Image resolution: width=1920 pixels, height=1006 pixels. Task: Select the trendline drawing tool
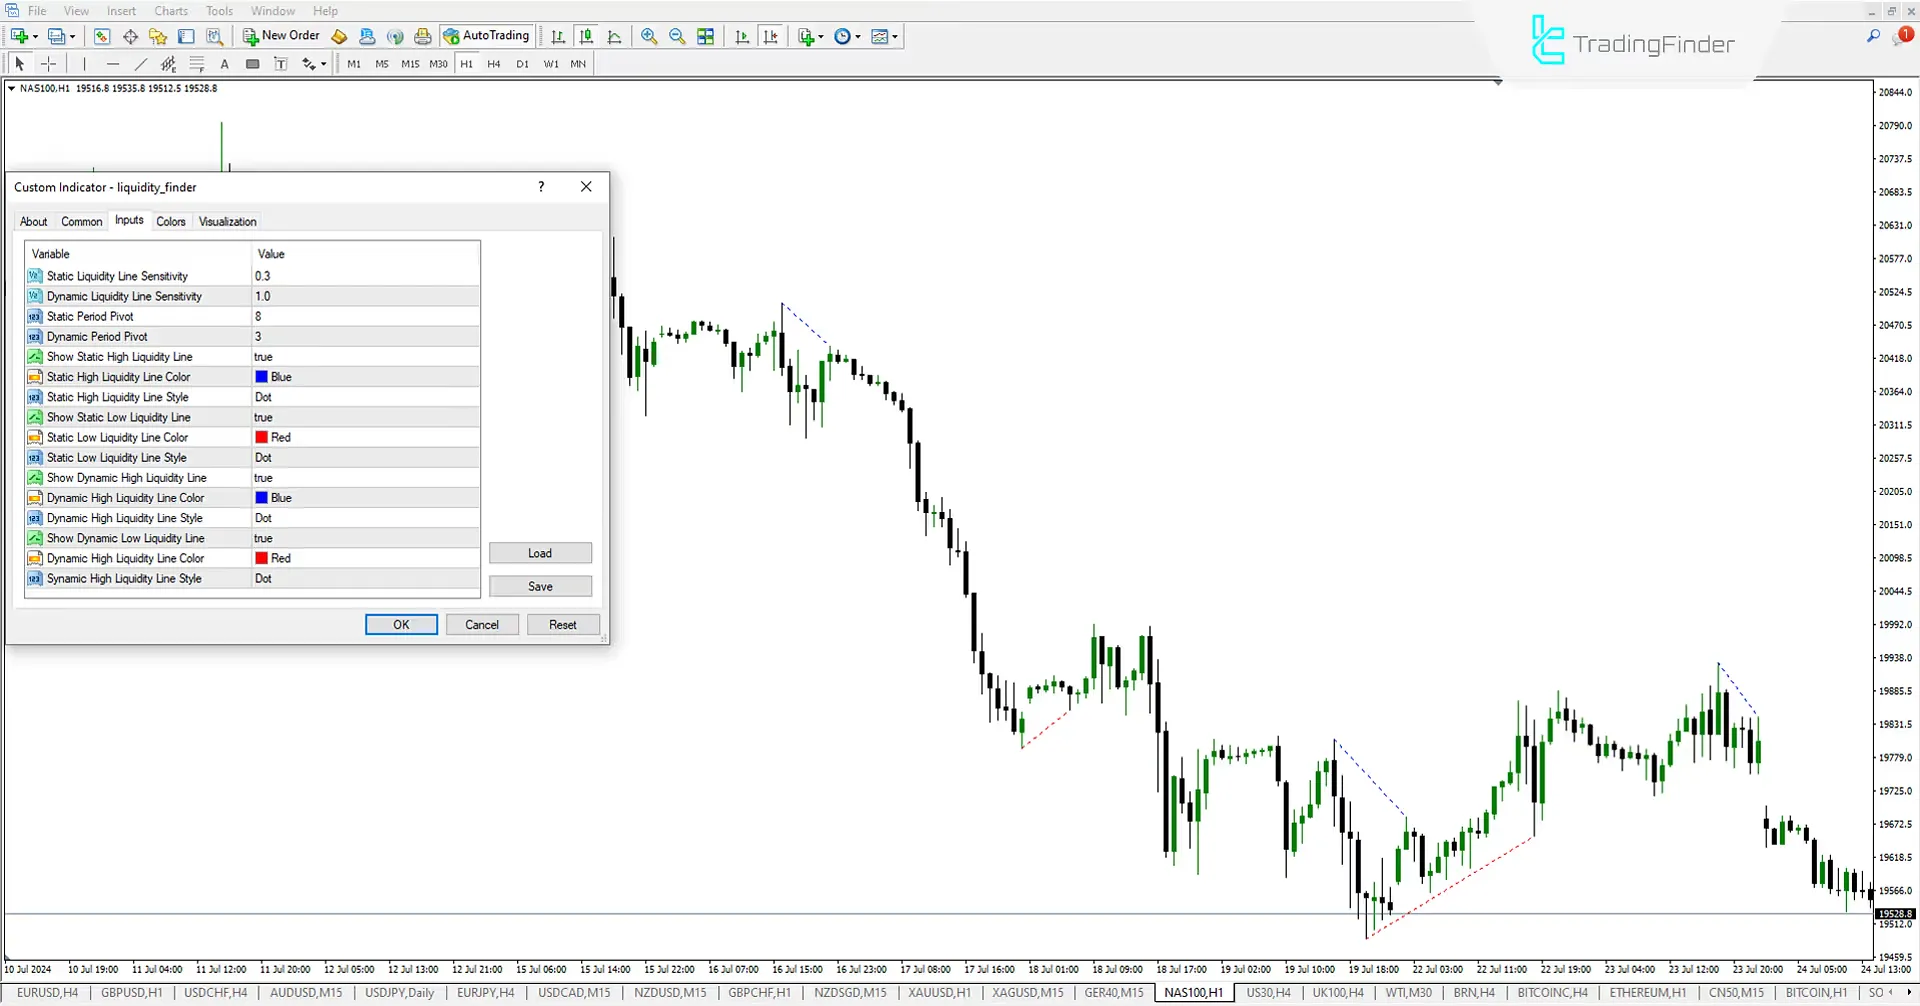coord(141,63)
